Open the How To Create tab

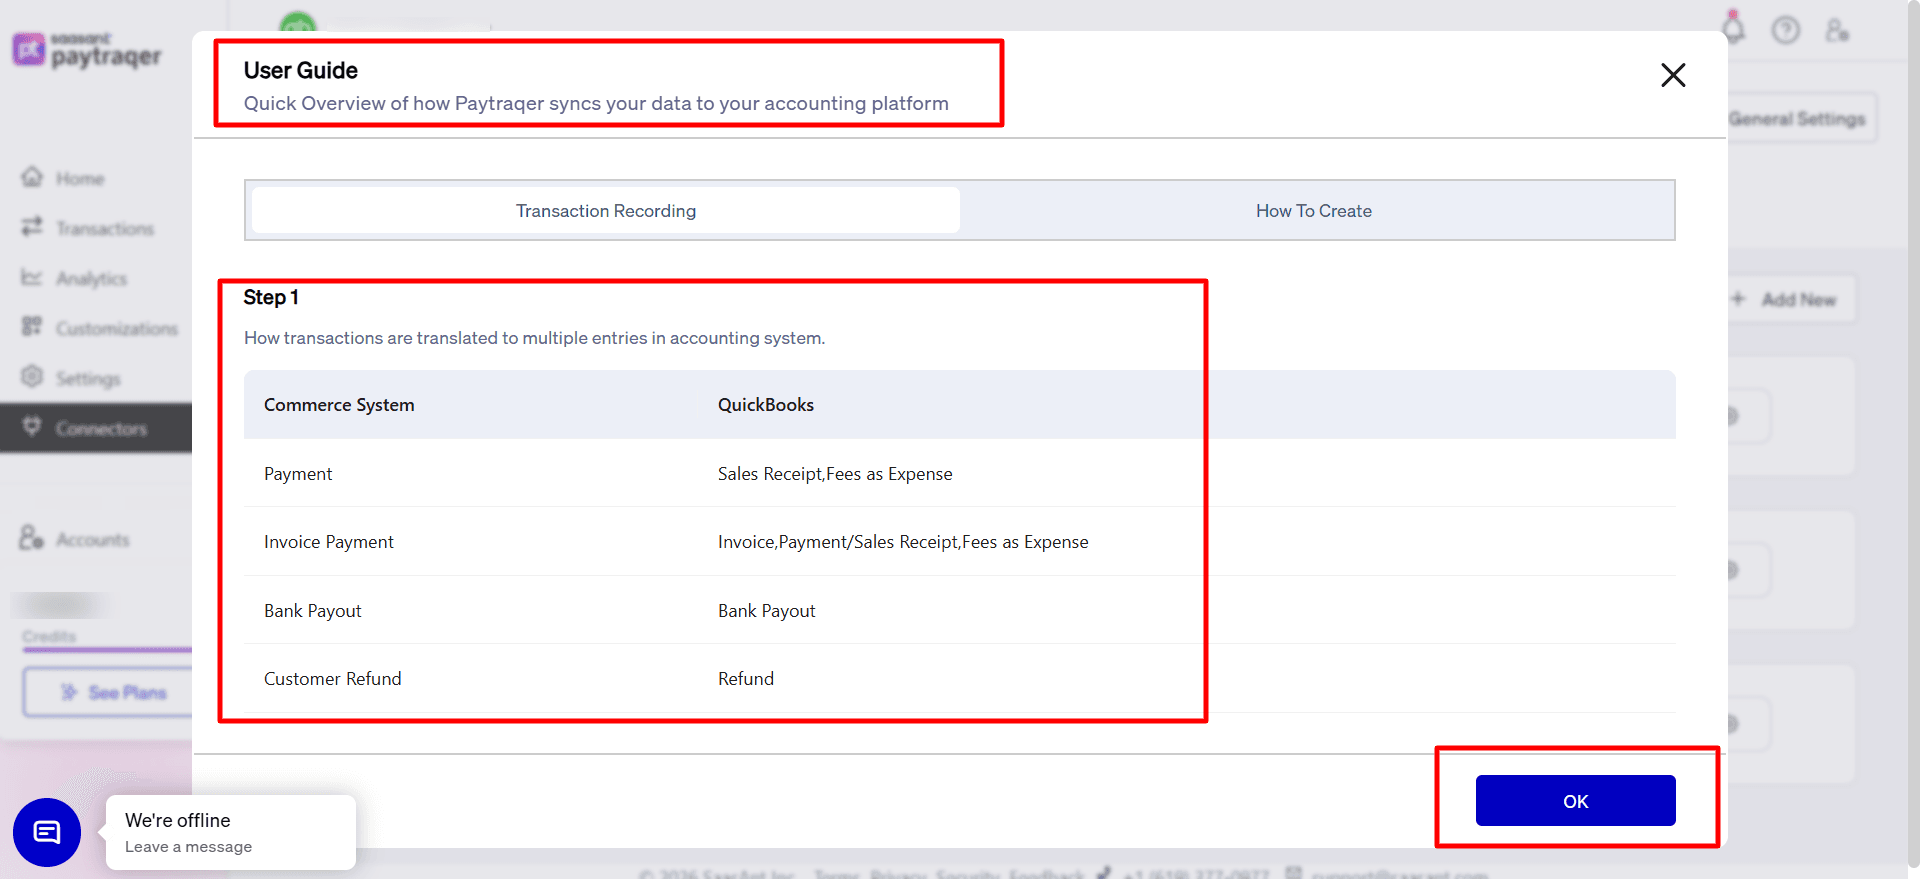(x=1314, y=211)
